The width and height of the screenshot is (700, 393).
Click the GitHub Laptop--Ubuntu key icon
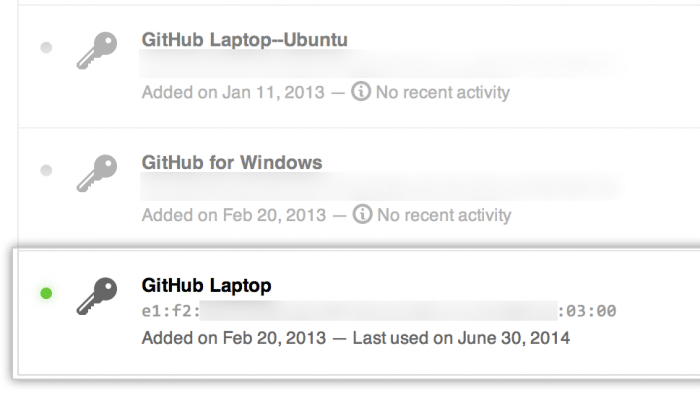click(x=97, y=50)
